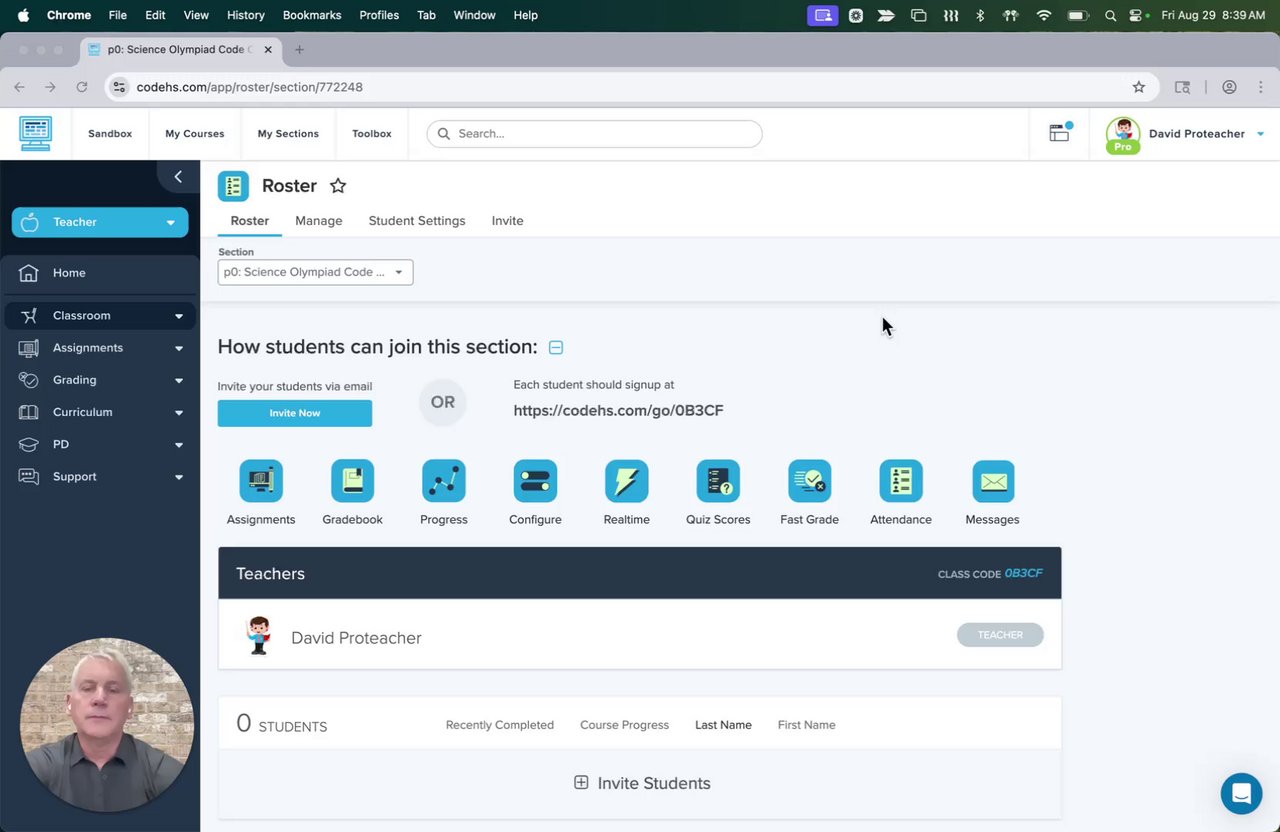The image size is (1280, 832).
Task: Click David Proteacher's avatar in the Teachers list
Action: coord(259,636)
